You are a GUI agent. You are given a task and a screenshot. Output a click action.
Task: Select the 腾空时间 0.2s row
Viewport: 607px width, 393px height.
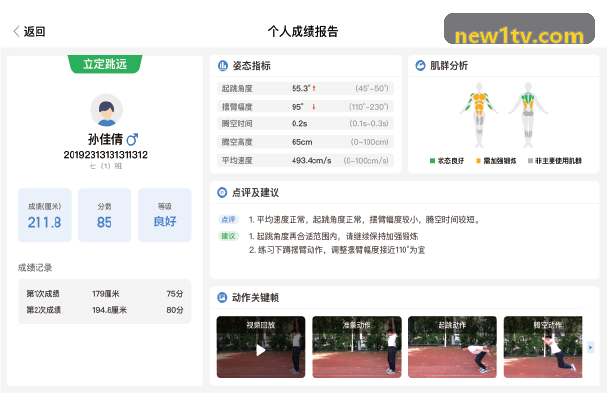(x=305, y=124)
